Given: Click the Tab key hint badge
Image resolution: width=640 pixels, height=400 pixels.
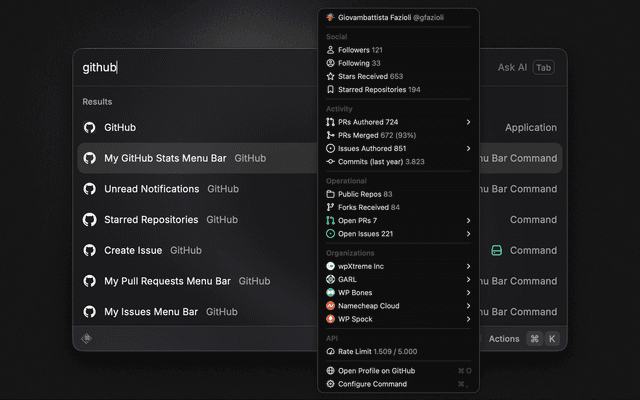Looking at the screenshot, I should [543, 68].
